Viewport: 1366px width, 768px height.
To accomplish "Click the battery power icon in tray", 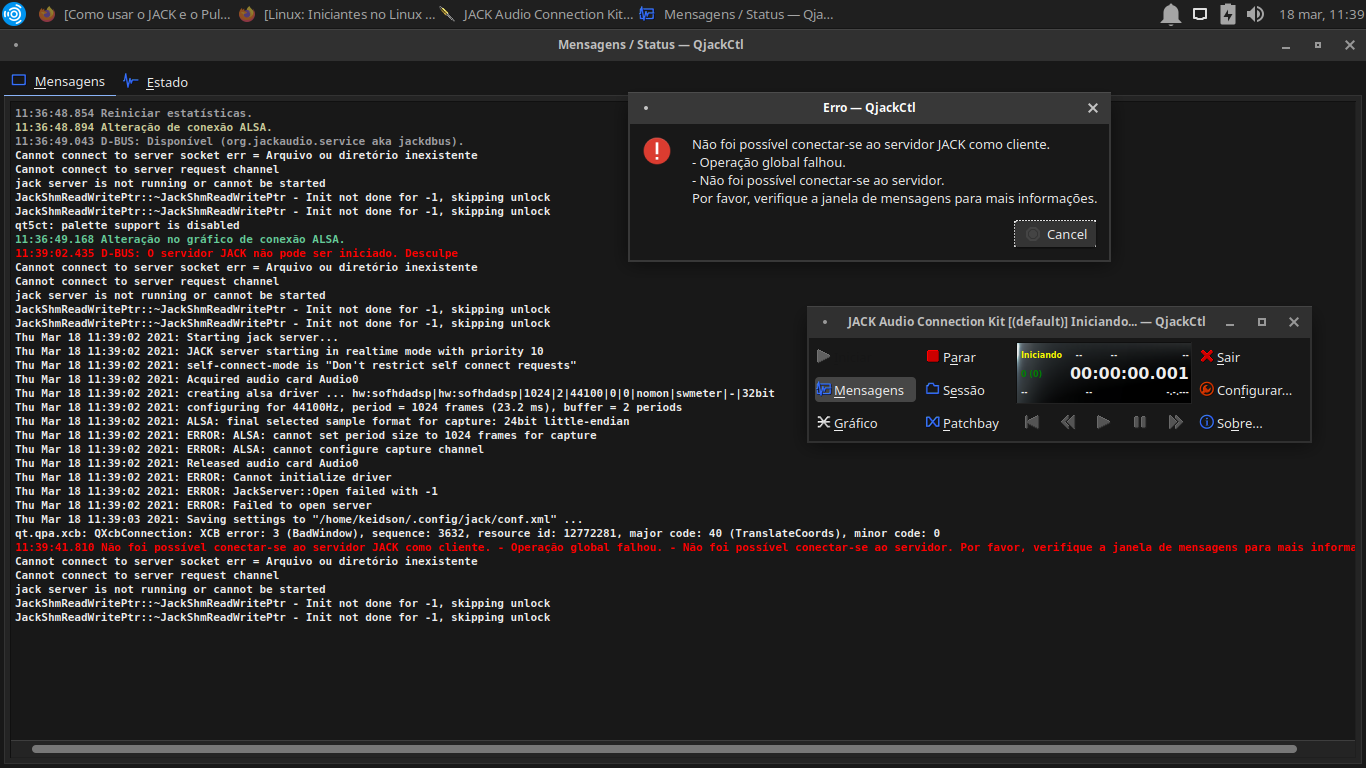I will coord(1227,14).
